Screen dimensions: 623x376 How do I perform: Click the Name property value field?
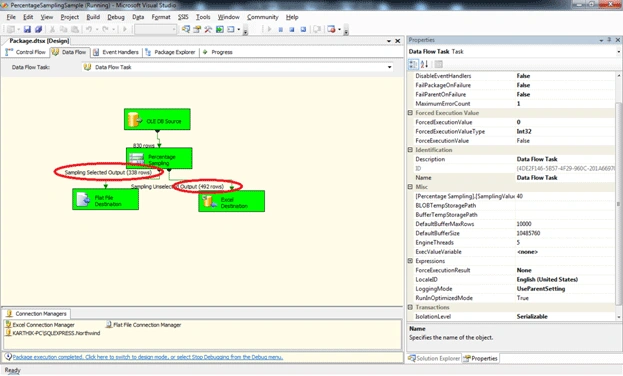[x=565, y=178]
